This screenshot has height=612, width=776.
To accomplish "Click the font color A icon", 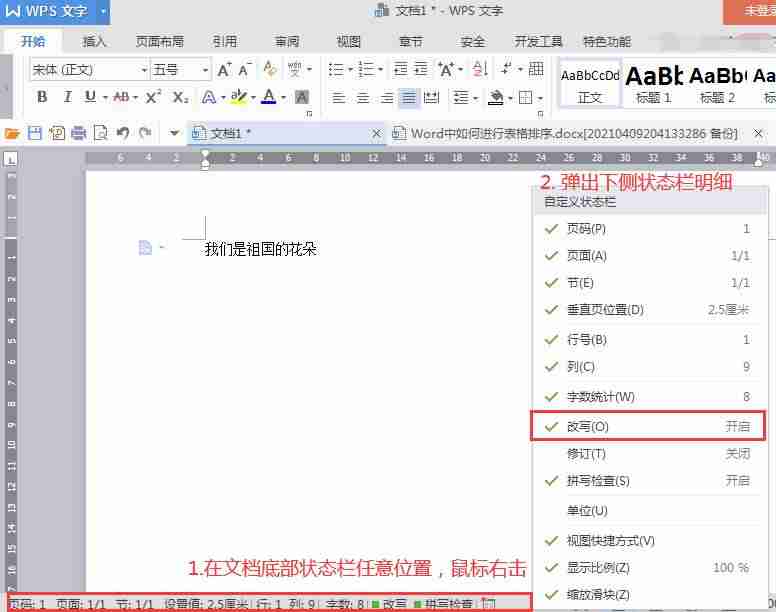I will tap(269, 96).
